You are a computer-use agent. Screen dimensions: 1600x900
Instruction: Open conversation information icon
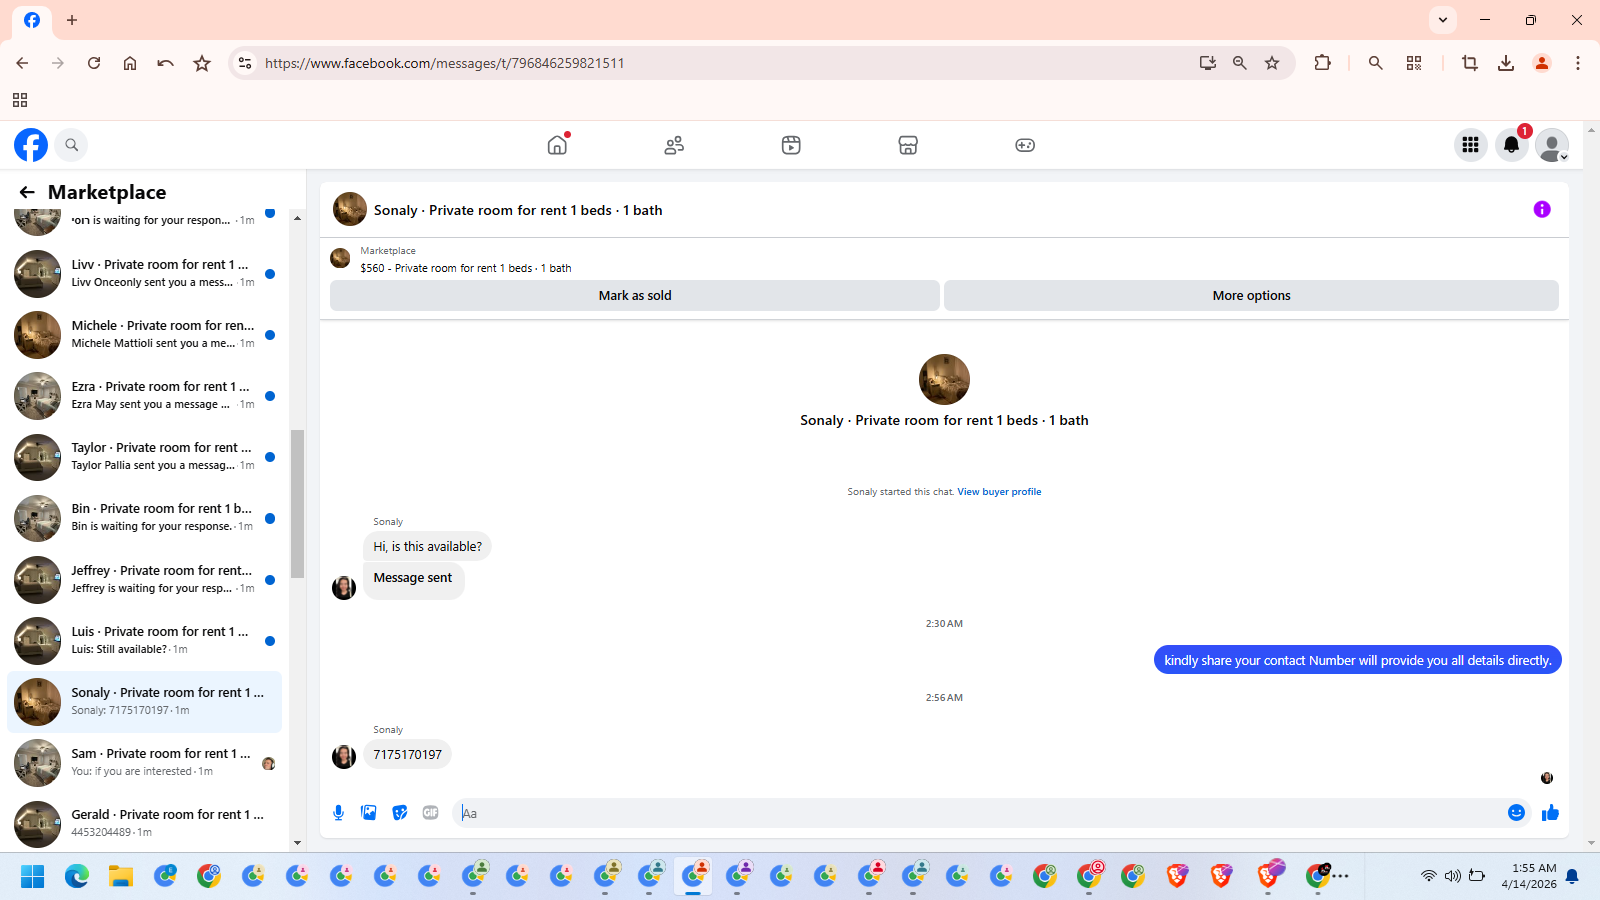[x=1542, y=209]
